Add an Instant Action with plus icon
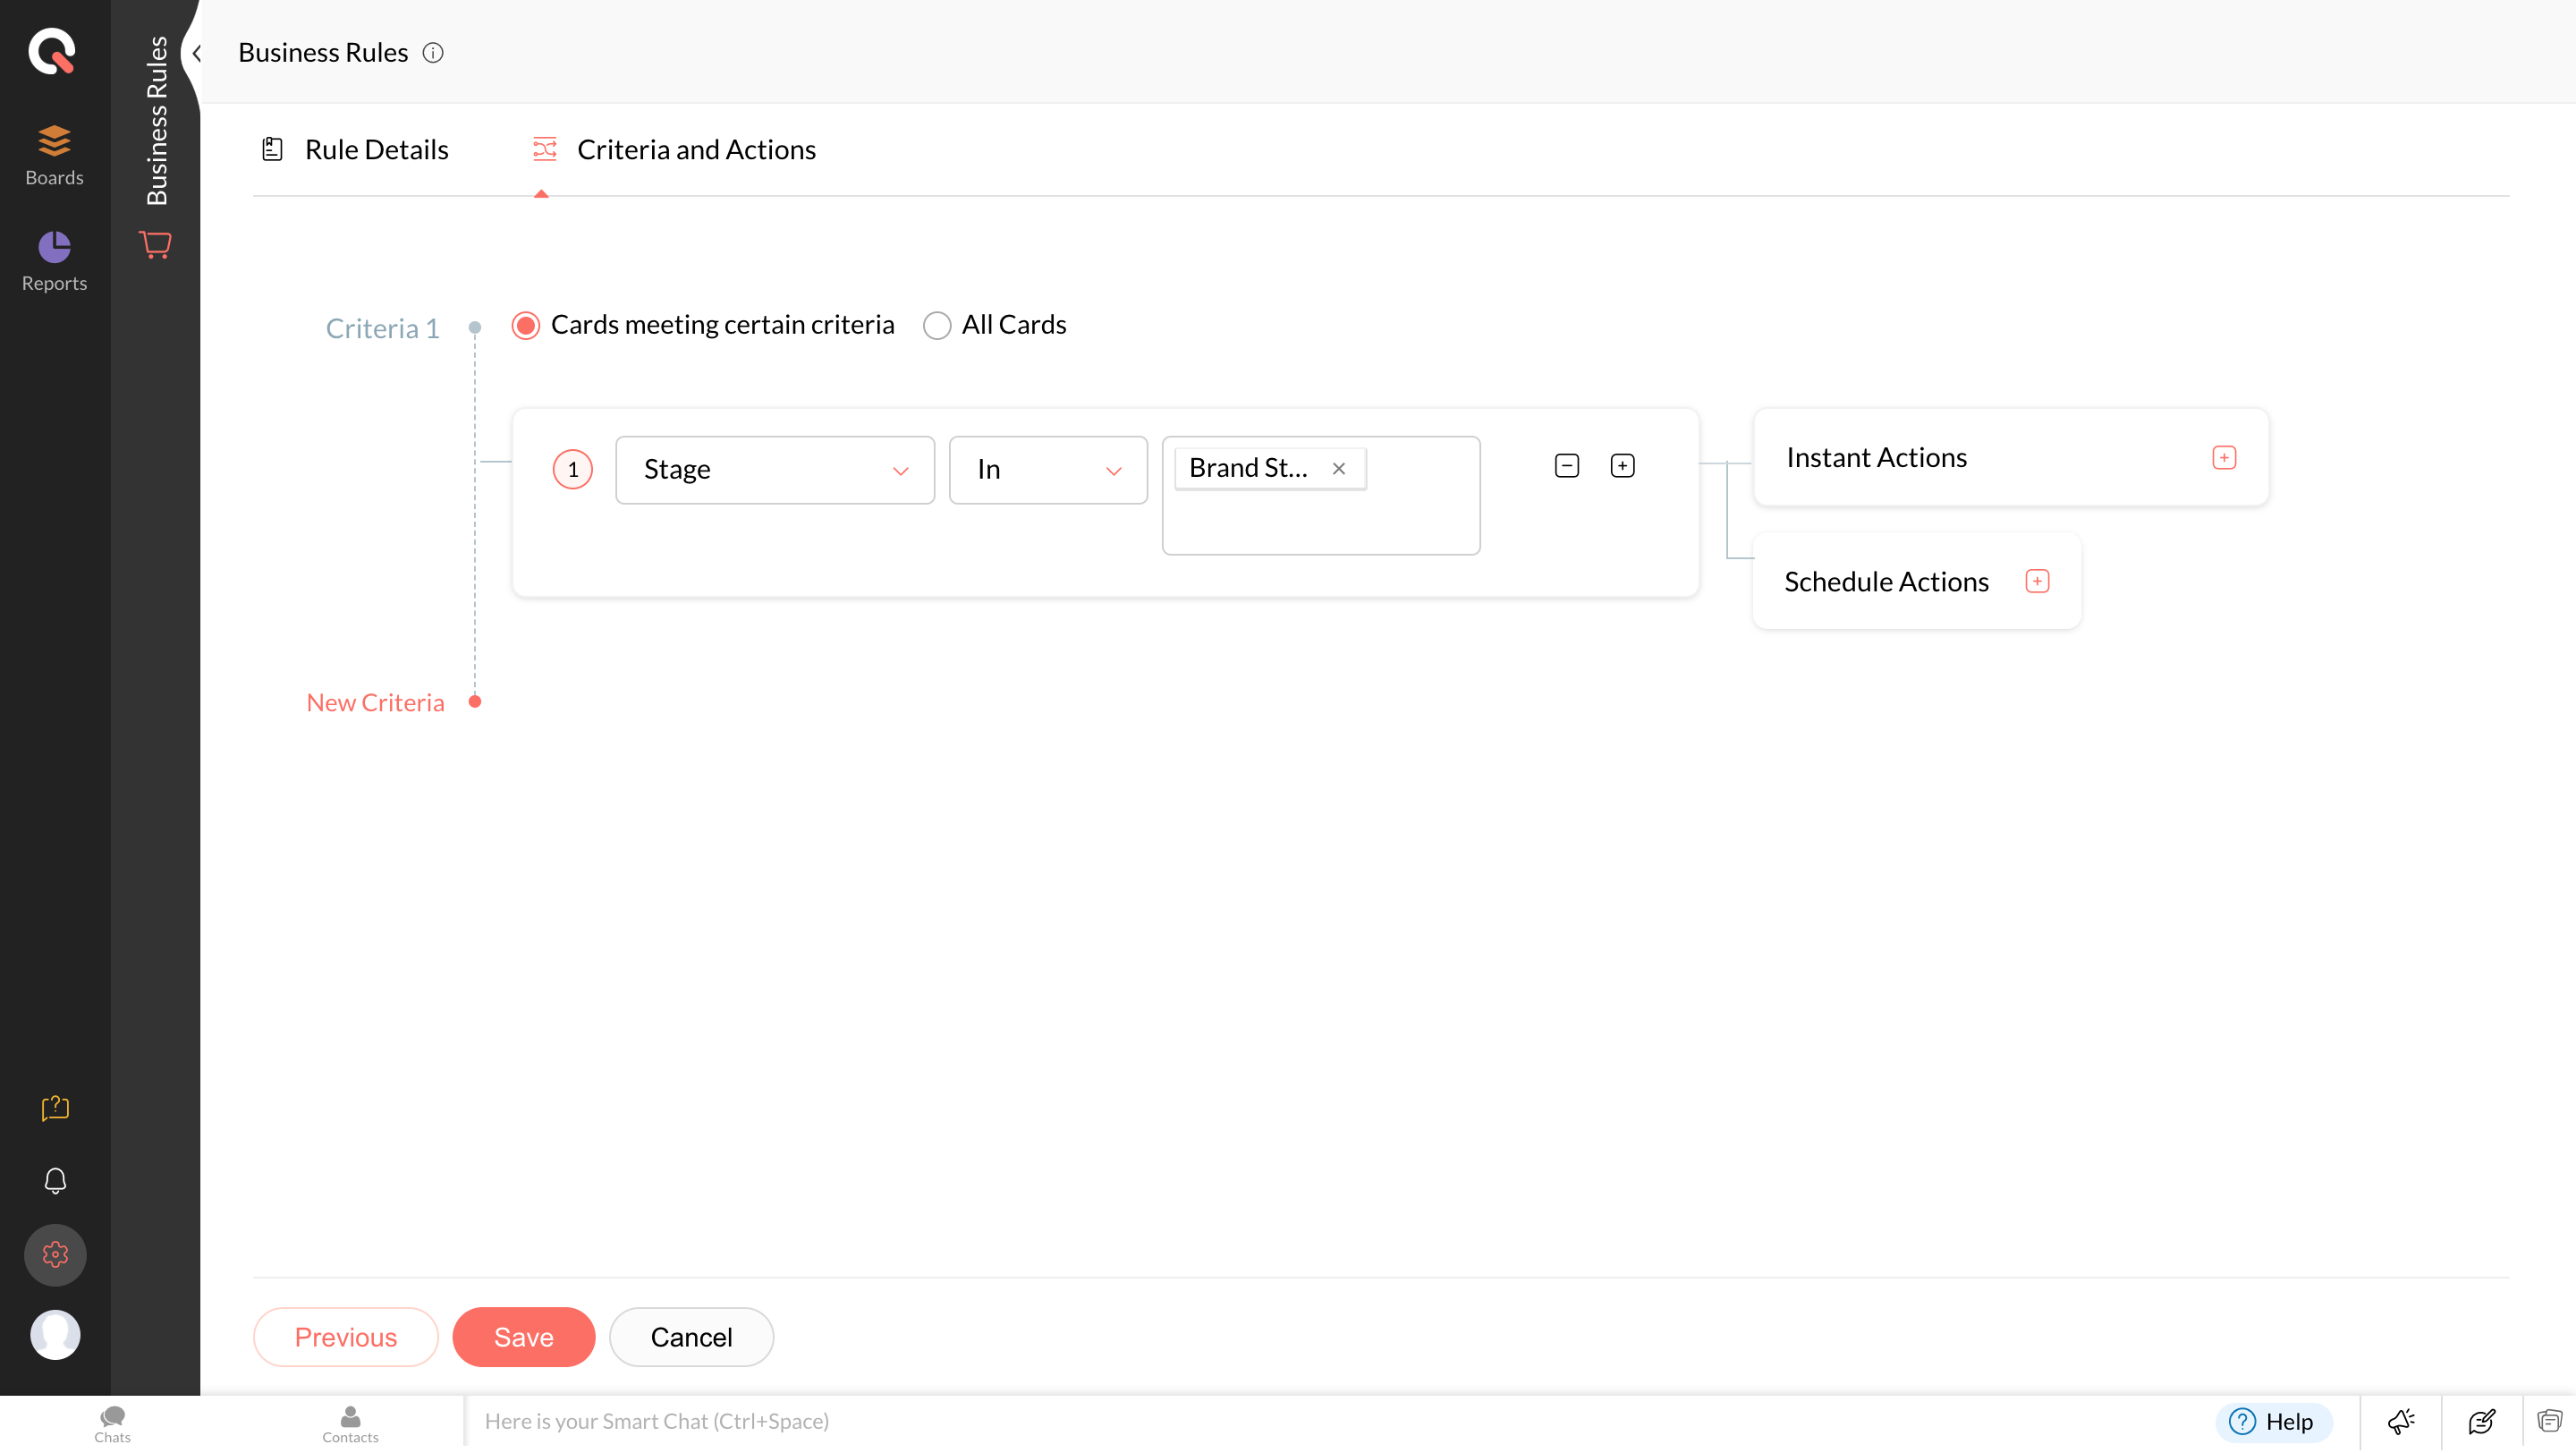2576x1453 pixels. click(2224, 458)
